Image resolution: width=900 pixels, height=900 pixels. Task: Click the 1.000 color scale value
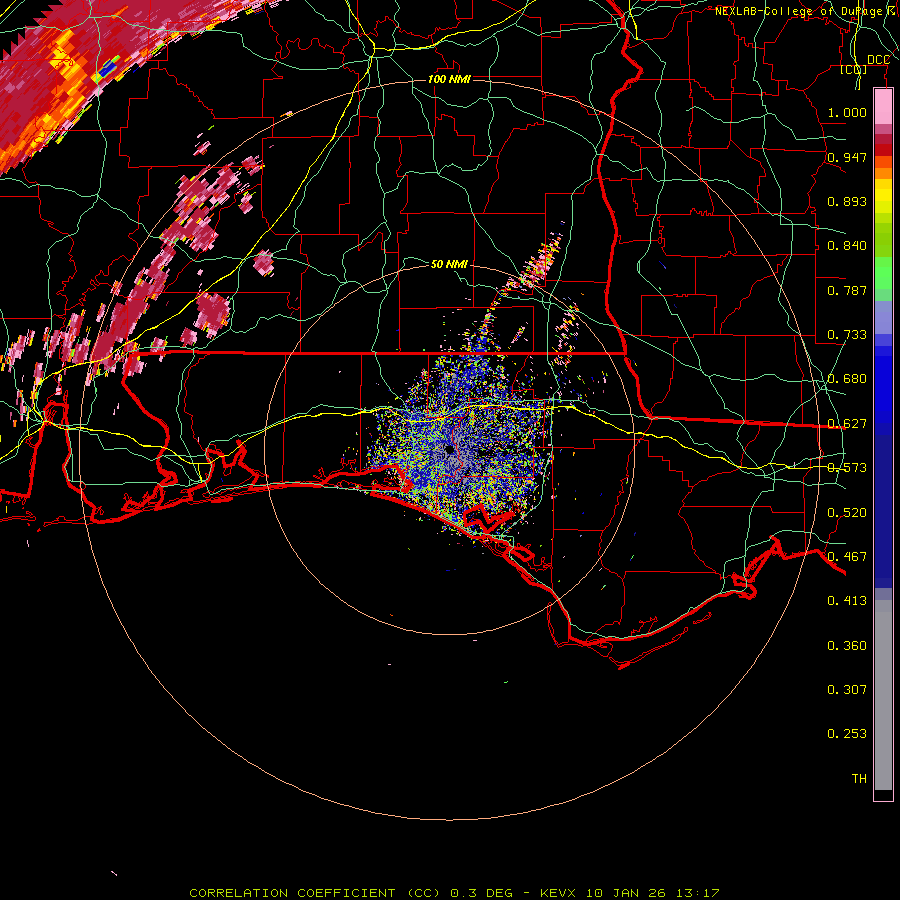tap(847, 112)
